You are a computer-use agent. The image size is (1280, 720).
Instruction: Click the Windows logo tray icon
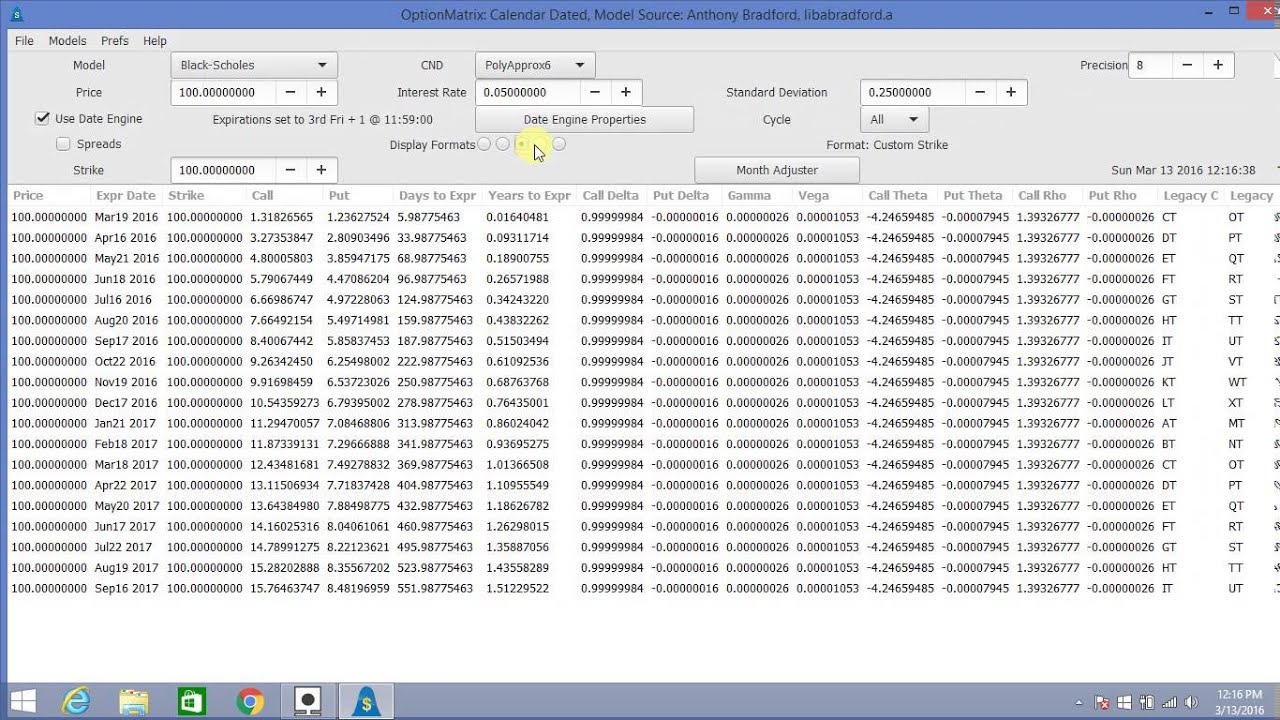pos(1124,702)
